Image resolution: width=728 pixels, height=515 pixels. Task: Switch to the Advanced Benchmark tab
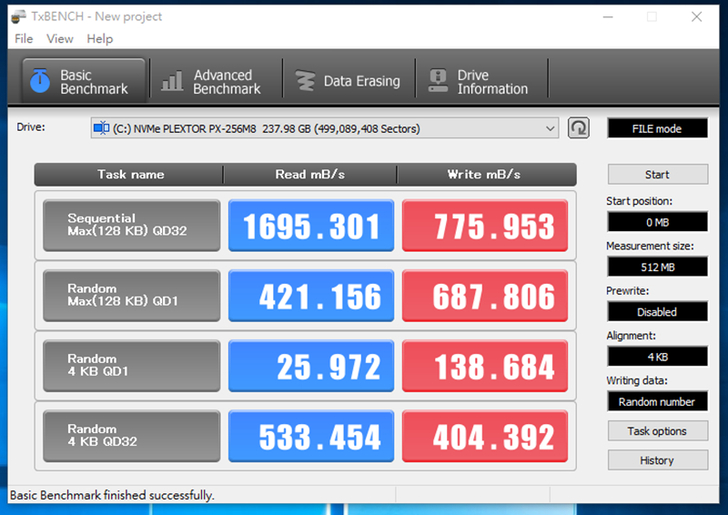click(212, 82)
